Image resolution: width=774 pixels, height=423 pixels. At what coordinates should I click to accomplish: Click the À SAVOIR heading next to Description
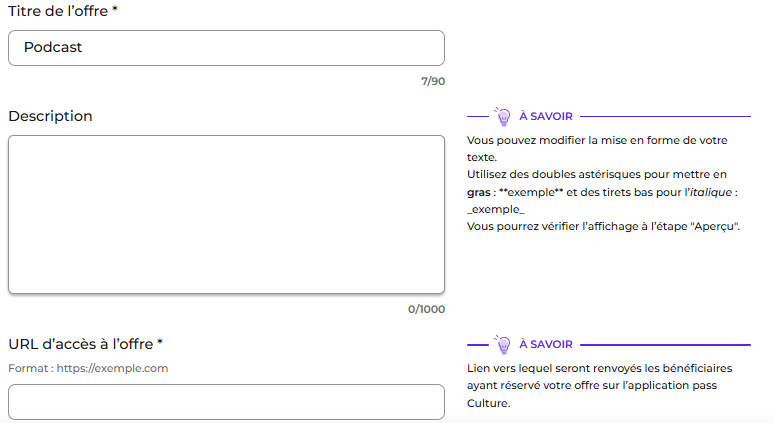[545, 117]
